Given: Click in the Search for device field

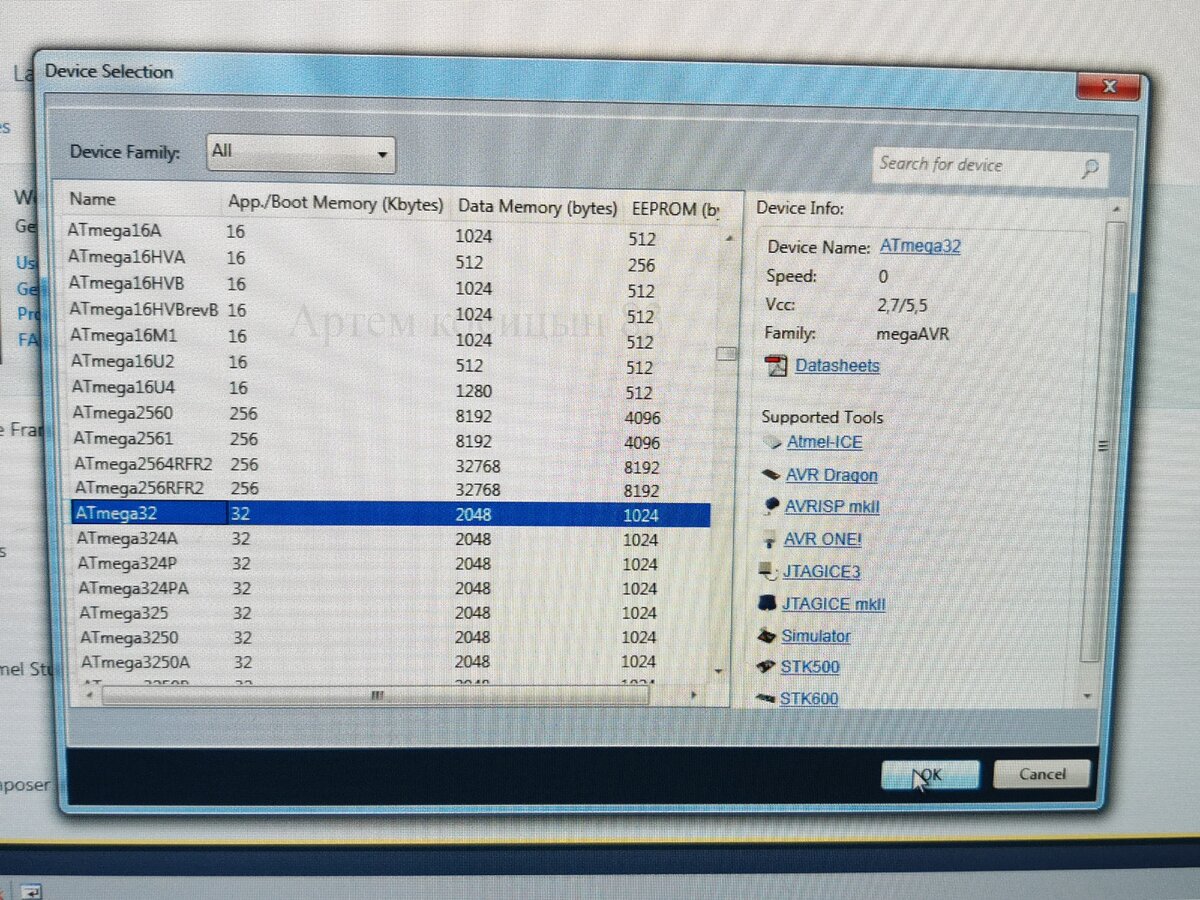Looking at the screenshot, I should pyautogui.click(x=990, y=166).
